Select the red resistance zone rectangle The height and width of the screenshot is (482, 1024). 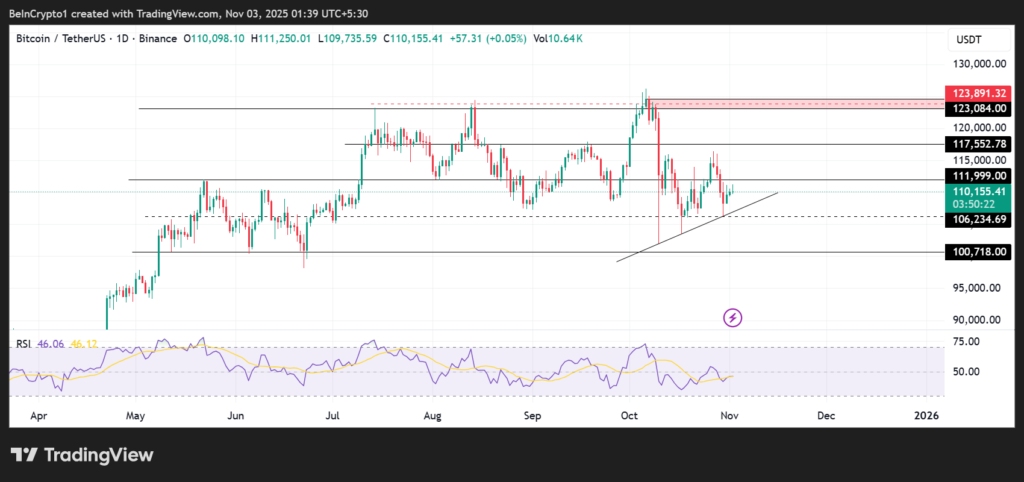pos(795,102)
